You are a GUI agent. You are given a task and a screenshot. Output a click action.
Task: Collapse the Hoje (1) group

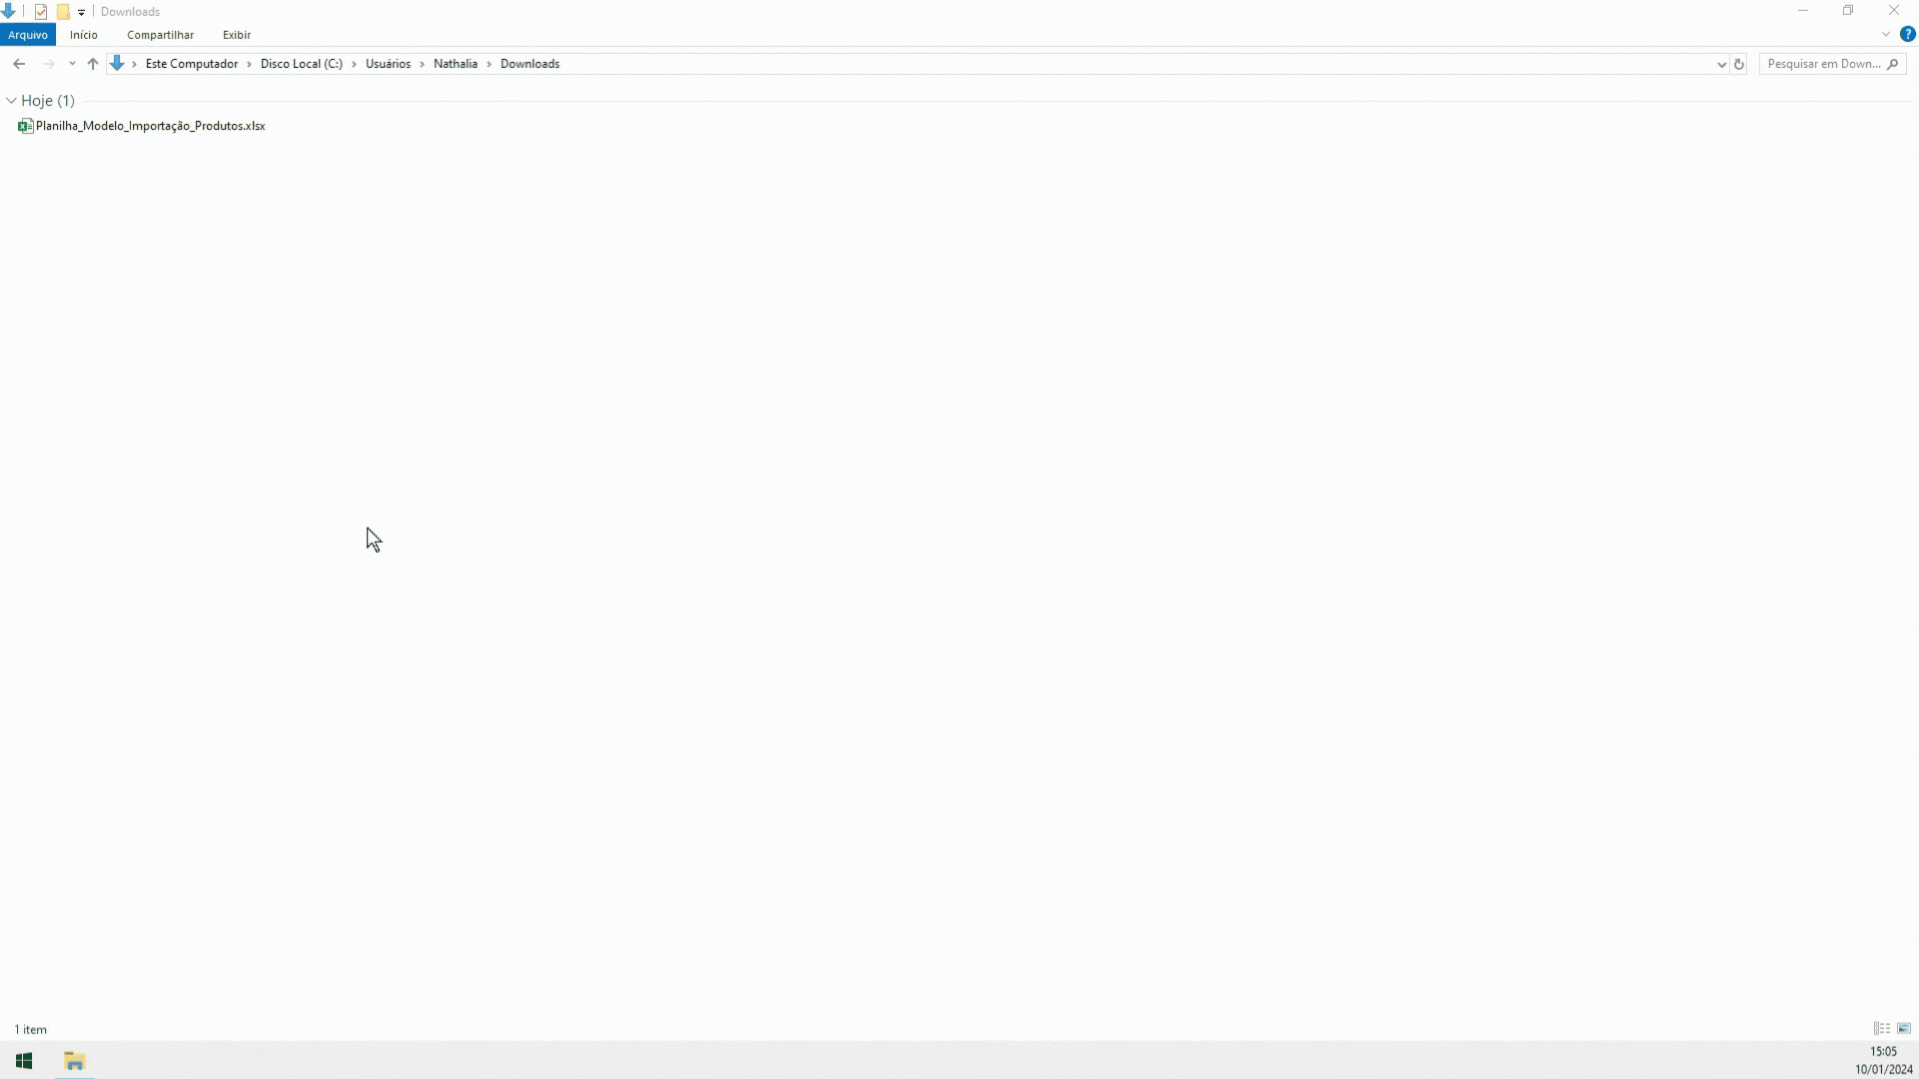click(11, 101)
